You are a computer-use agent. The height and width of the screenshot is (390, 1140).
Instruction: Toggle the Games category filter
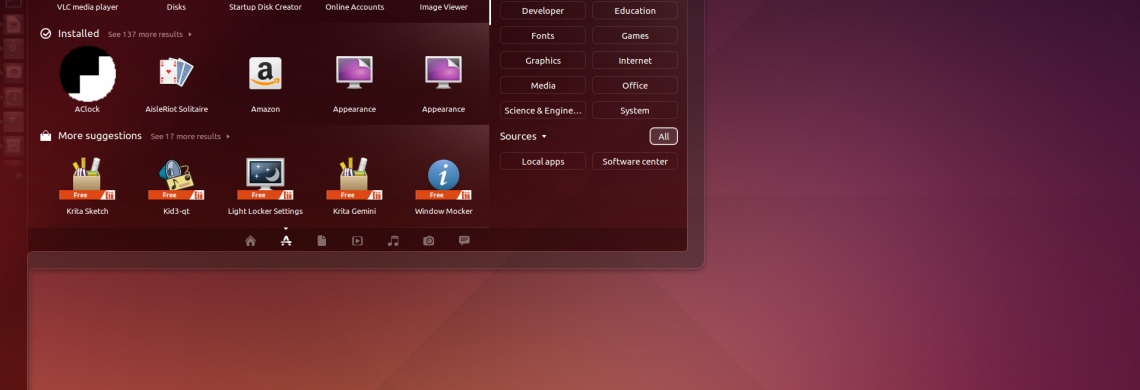coord(635,36)
